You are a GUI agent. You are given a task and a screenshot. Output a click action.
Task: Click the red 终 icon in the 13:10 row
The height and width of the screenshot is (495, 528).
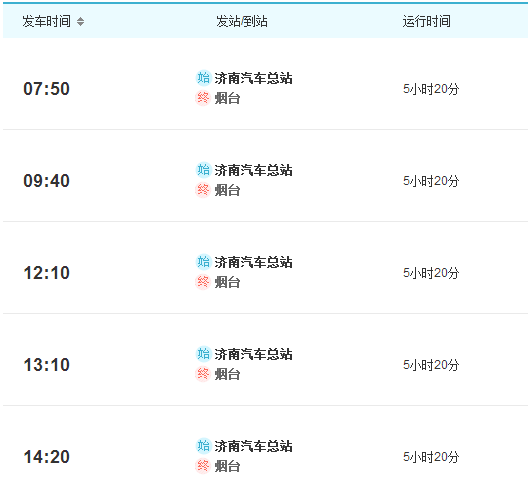tap(203, 374)
